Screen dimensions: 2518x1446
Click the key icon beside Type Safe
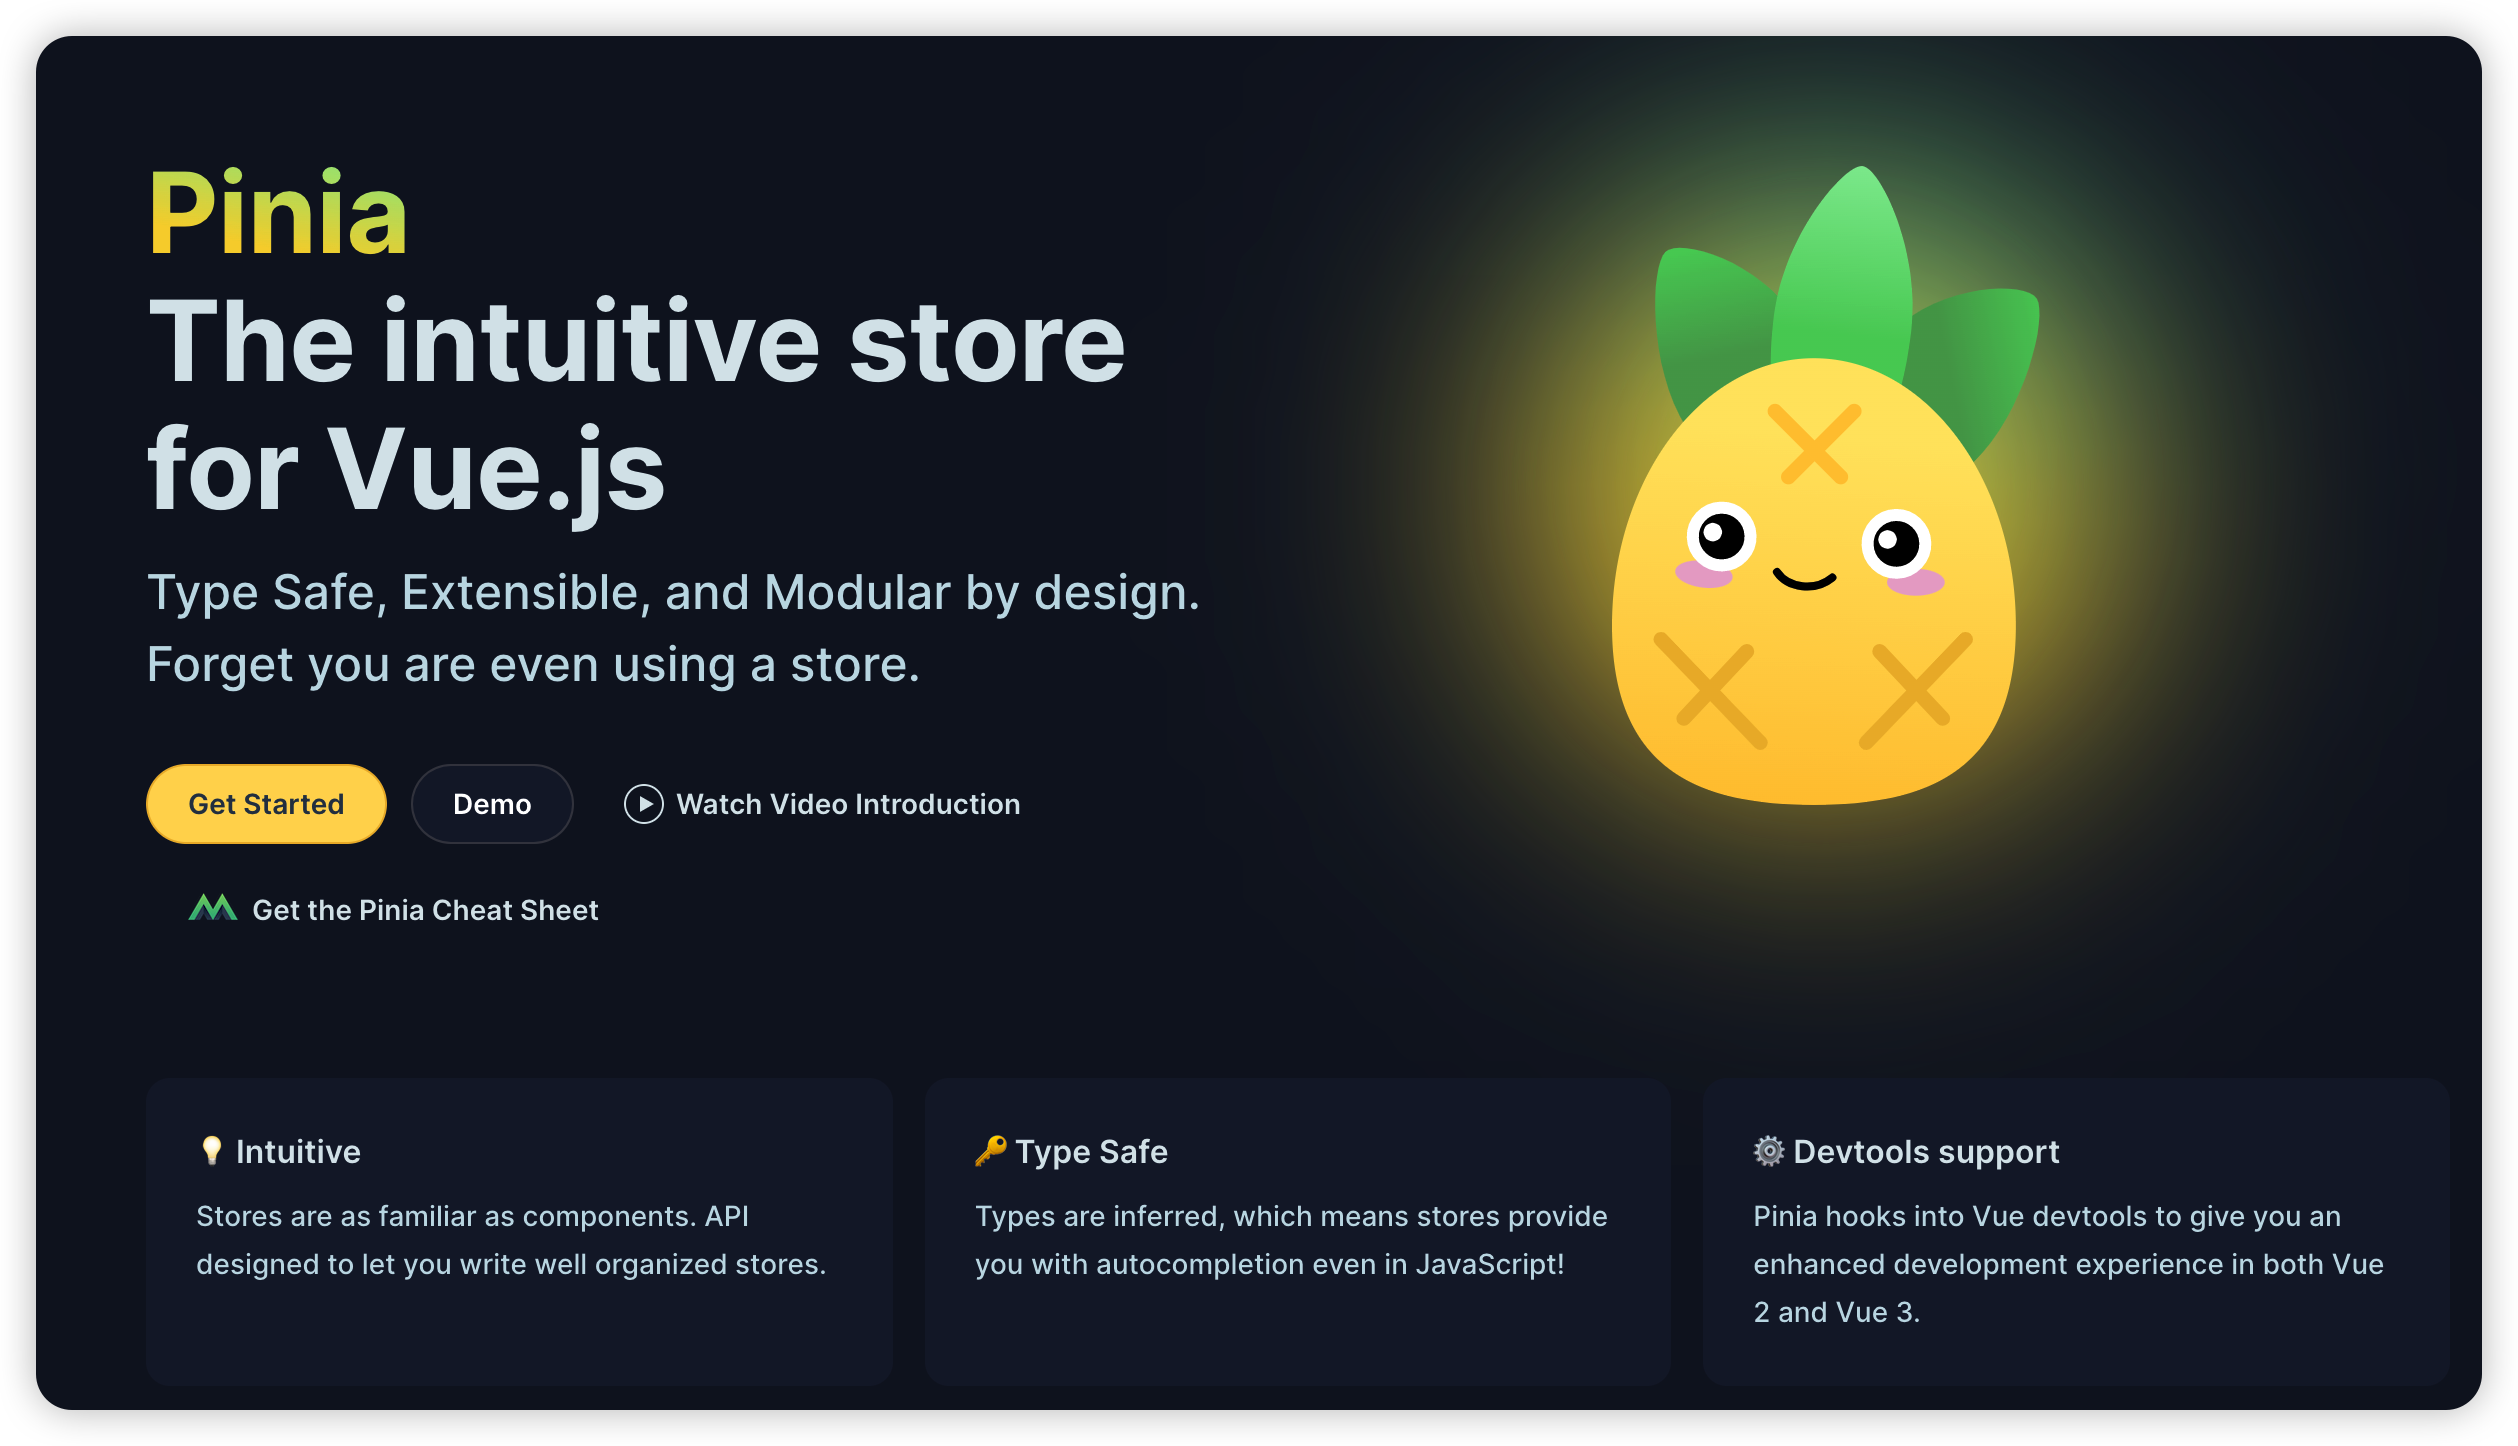tap(990, 1151)
